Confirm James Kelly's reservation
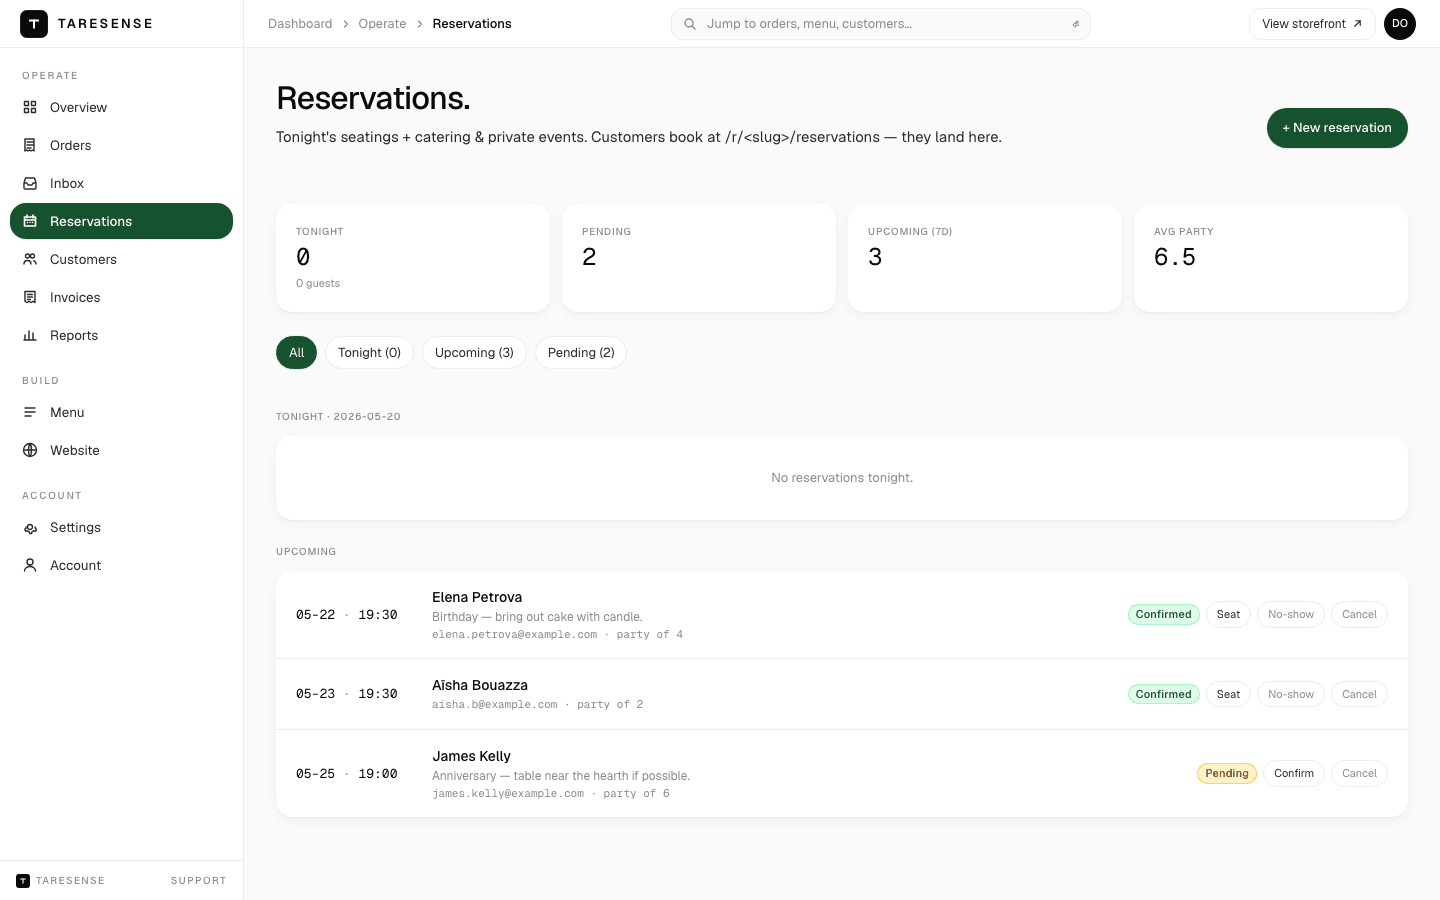1440x900 pixels. click(1294, 773)
